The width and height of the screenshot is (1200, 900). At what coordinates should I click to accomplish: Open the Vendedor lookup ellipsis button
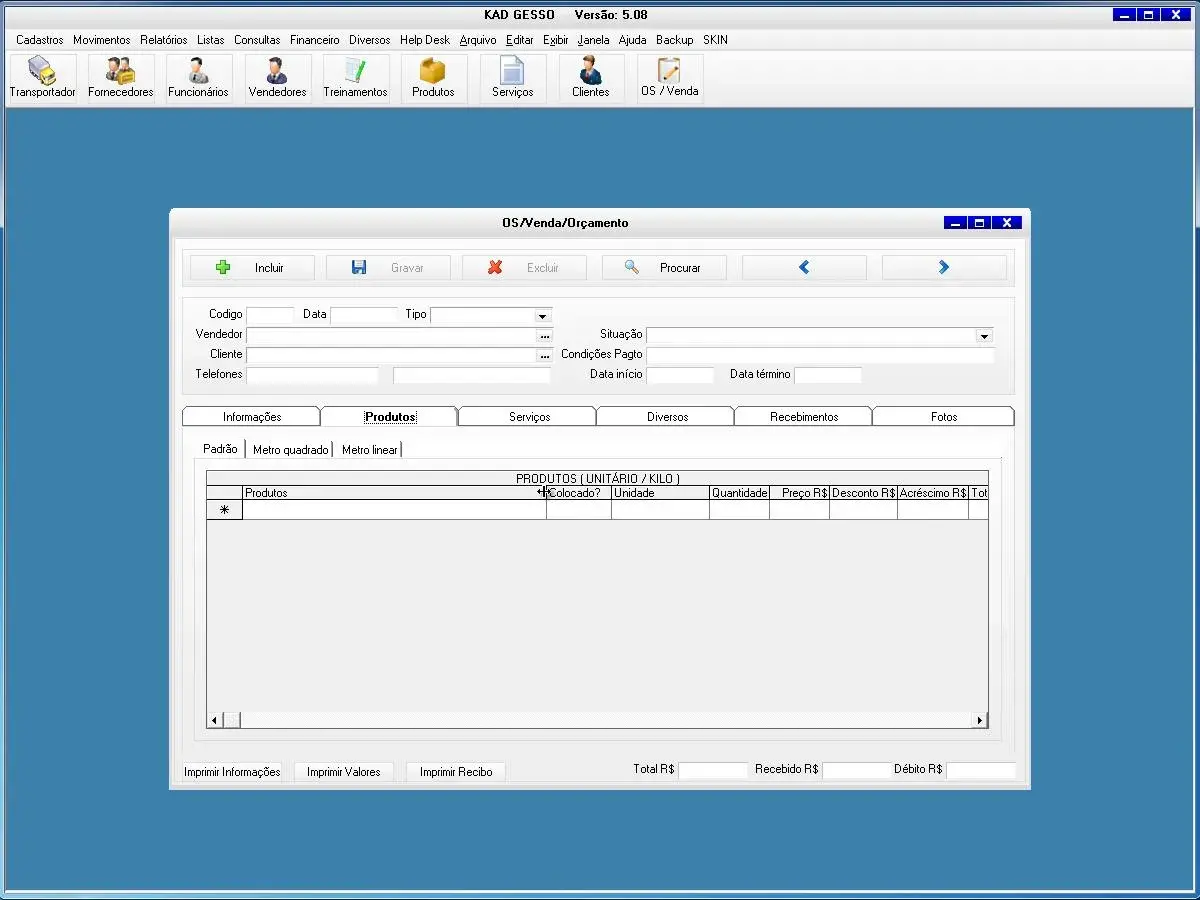click(x=545, y=336)
